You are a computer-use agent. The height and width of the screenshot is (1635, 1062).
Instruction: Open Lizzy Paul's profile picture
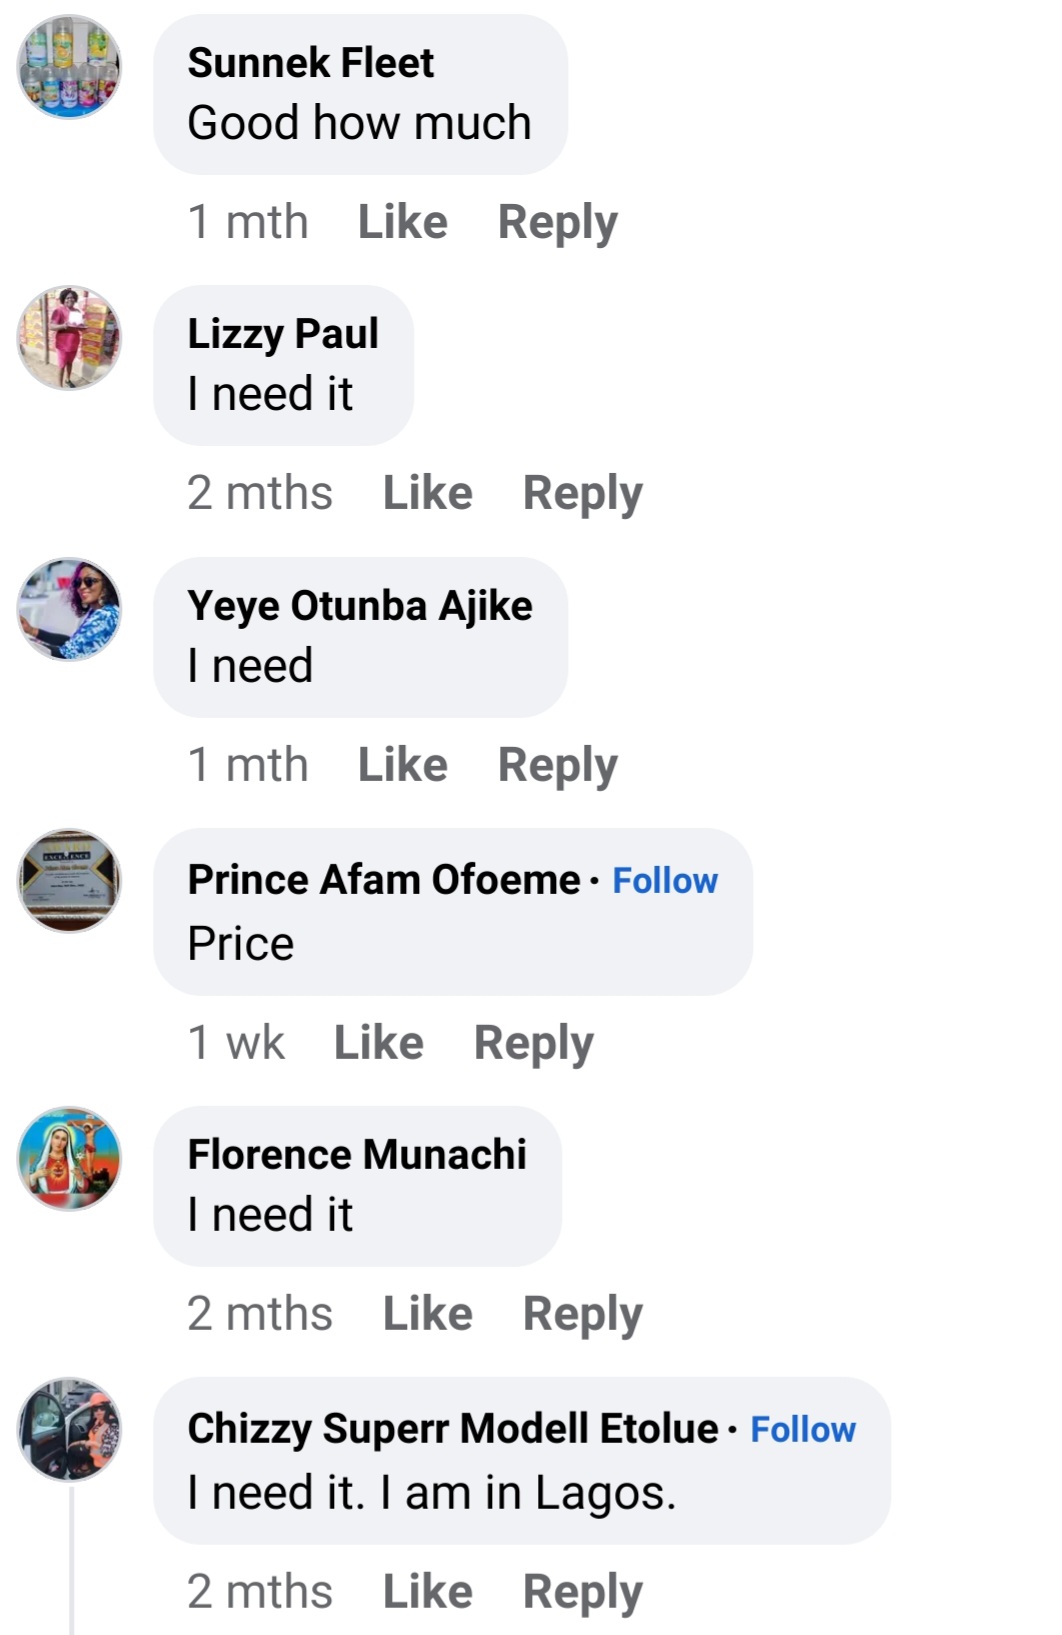pos(69,338)
